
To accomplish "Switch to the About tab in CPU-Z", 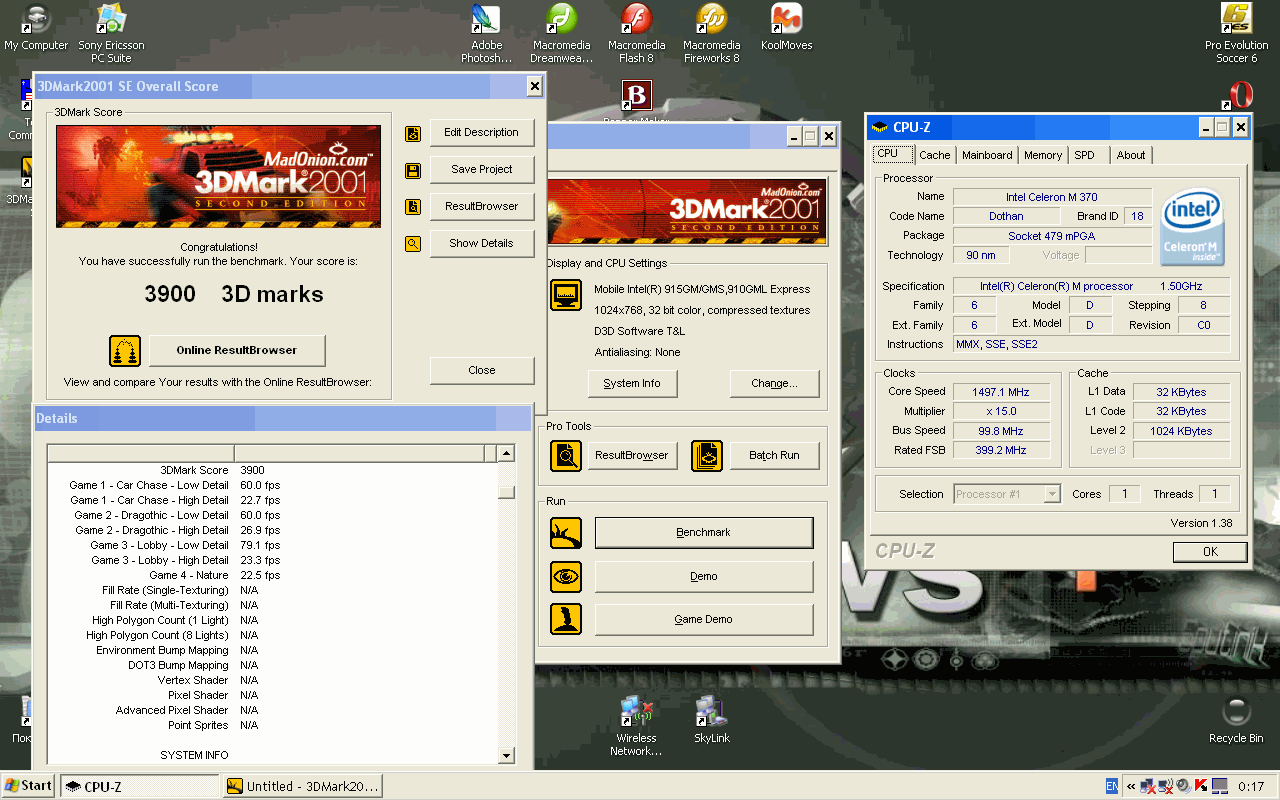I will pos(1131,155).
